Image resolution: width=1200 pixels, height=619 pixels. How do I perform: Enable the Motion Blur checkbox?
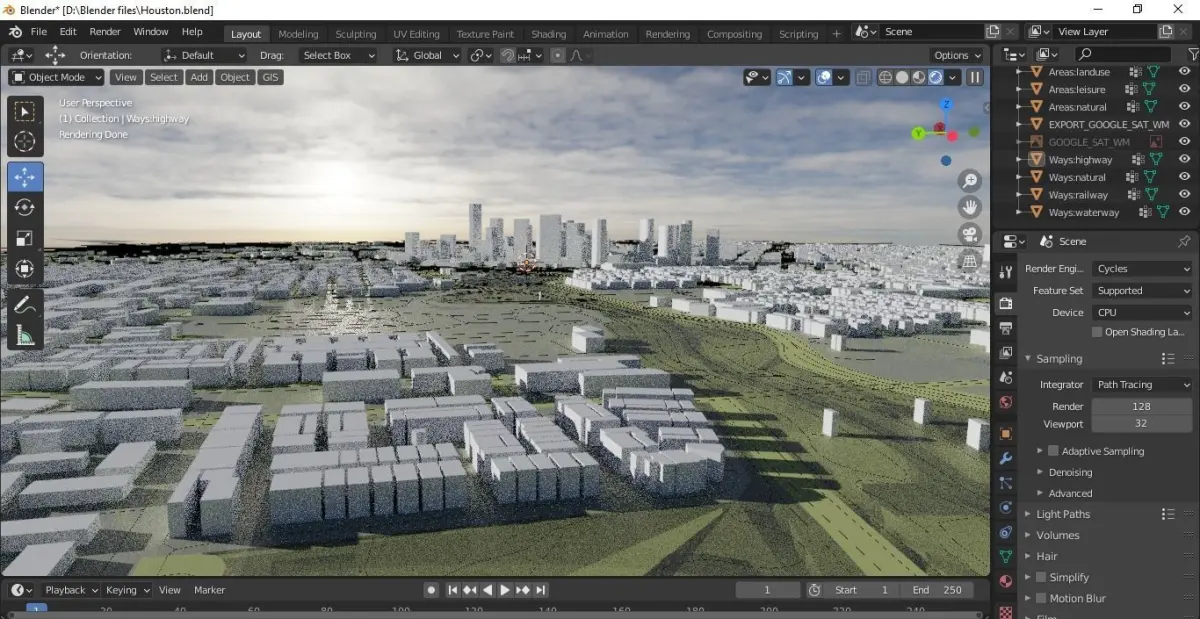[x=1041, y=598]
